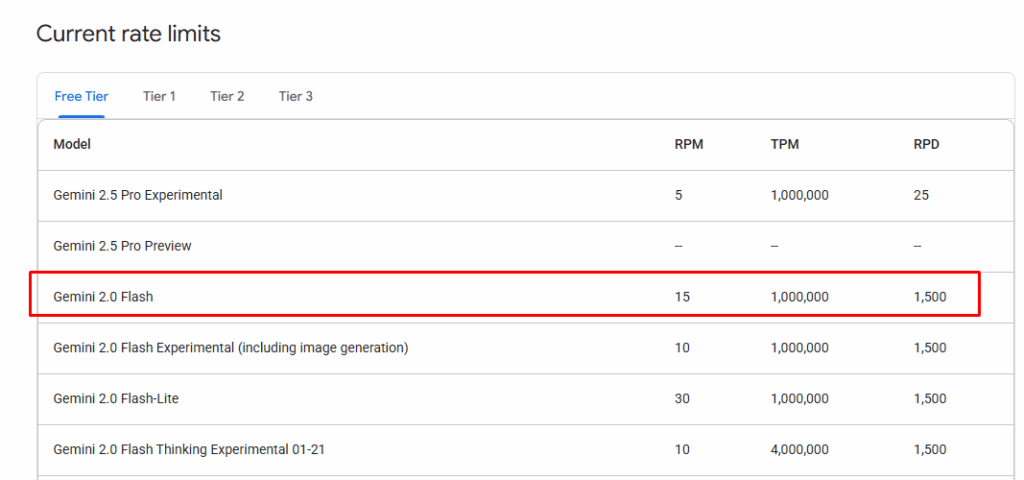The height and width of the screenshot is (480, 1024).
Task: Click the Gemini 2.0 Flash model name
Action: click(103, 297)
